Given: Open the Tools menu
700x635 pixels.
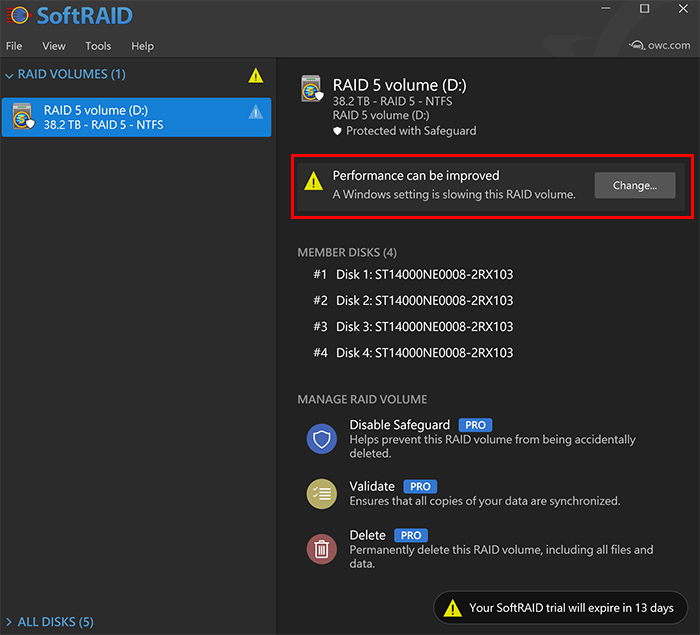Looking at the screenshot, I should pos(98,46).
